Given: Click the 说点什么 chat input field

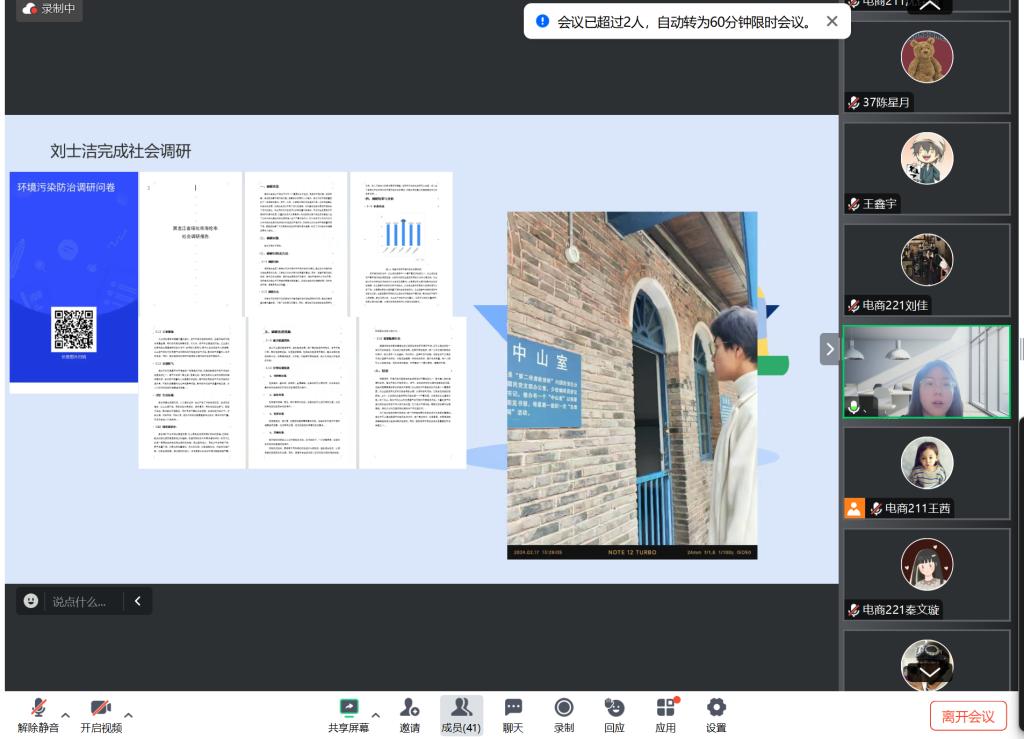Looking at the screenshot, I should click(80, 601).
